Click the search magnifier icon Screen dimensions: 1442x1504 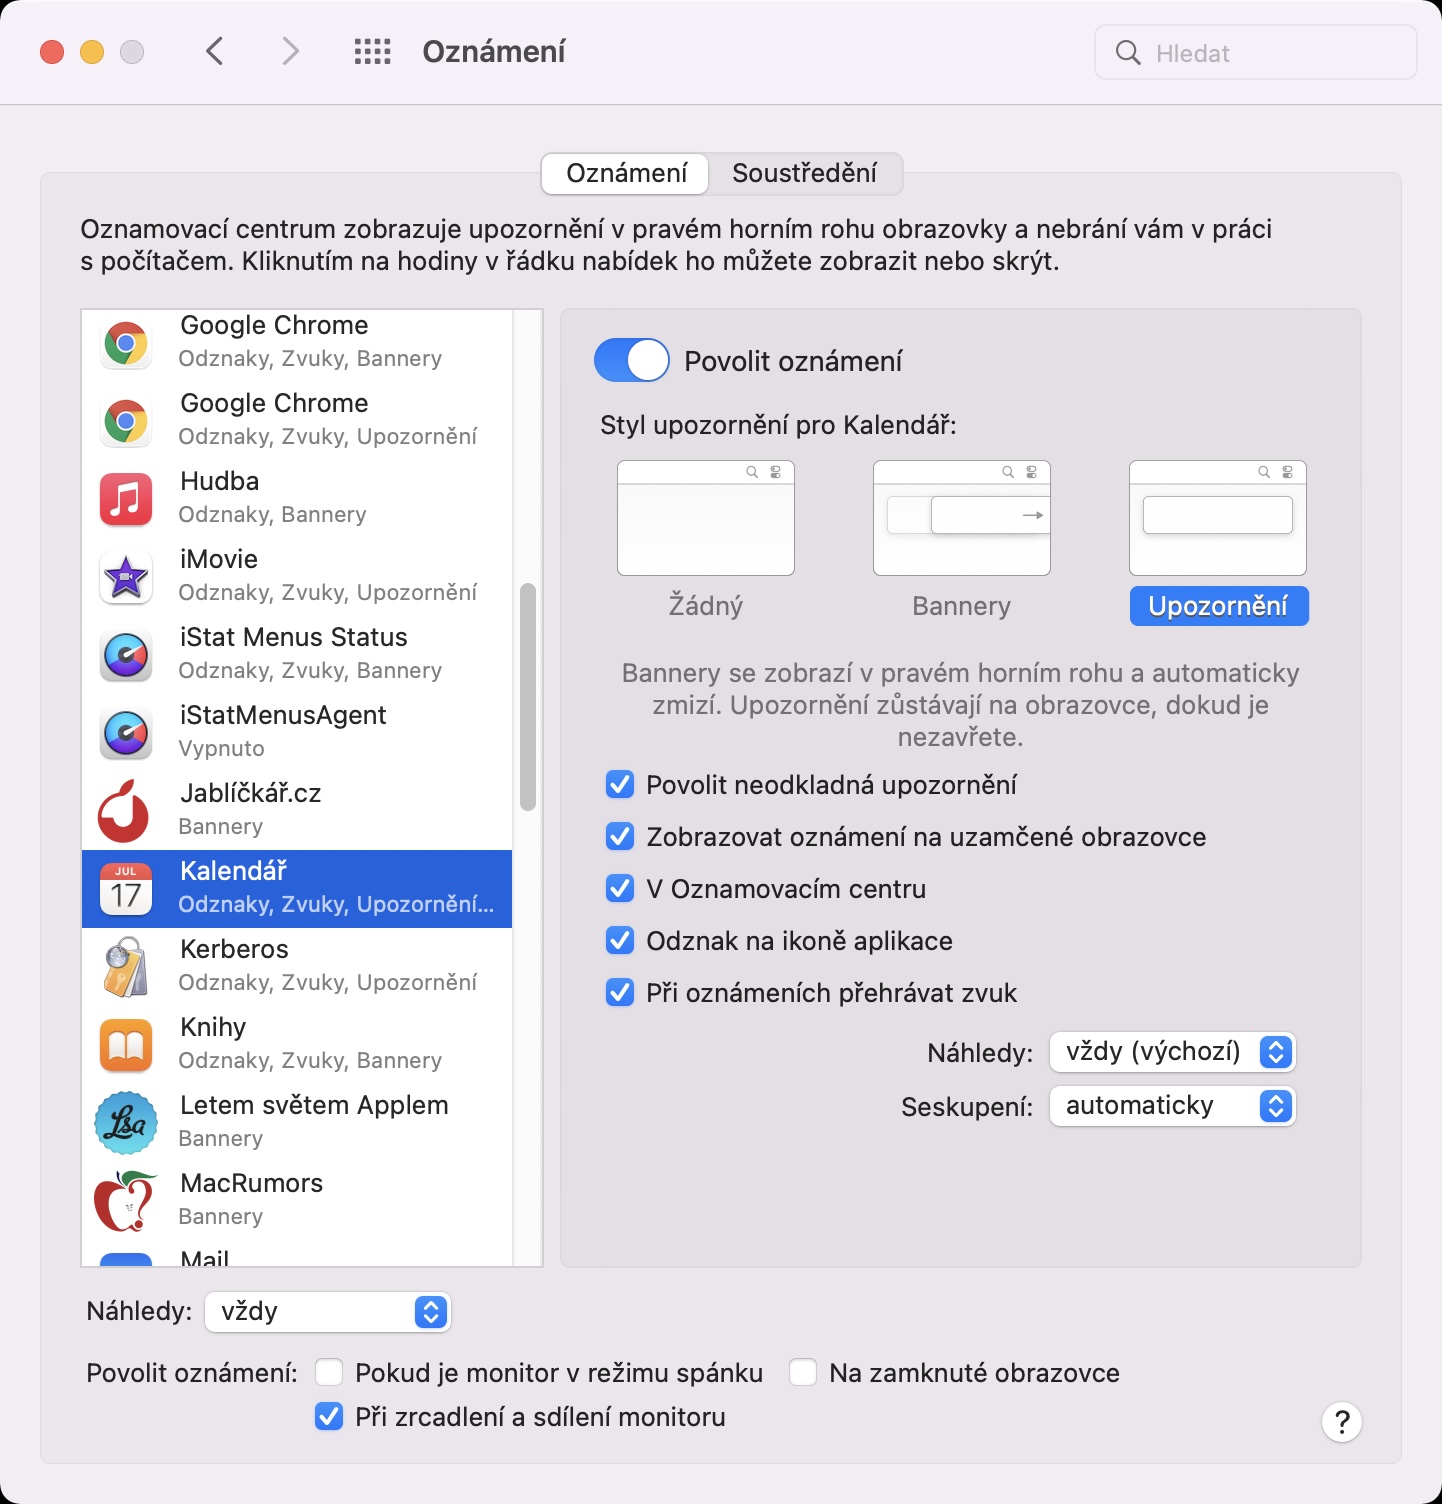pyautogui.click(x=1128, y=53)
